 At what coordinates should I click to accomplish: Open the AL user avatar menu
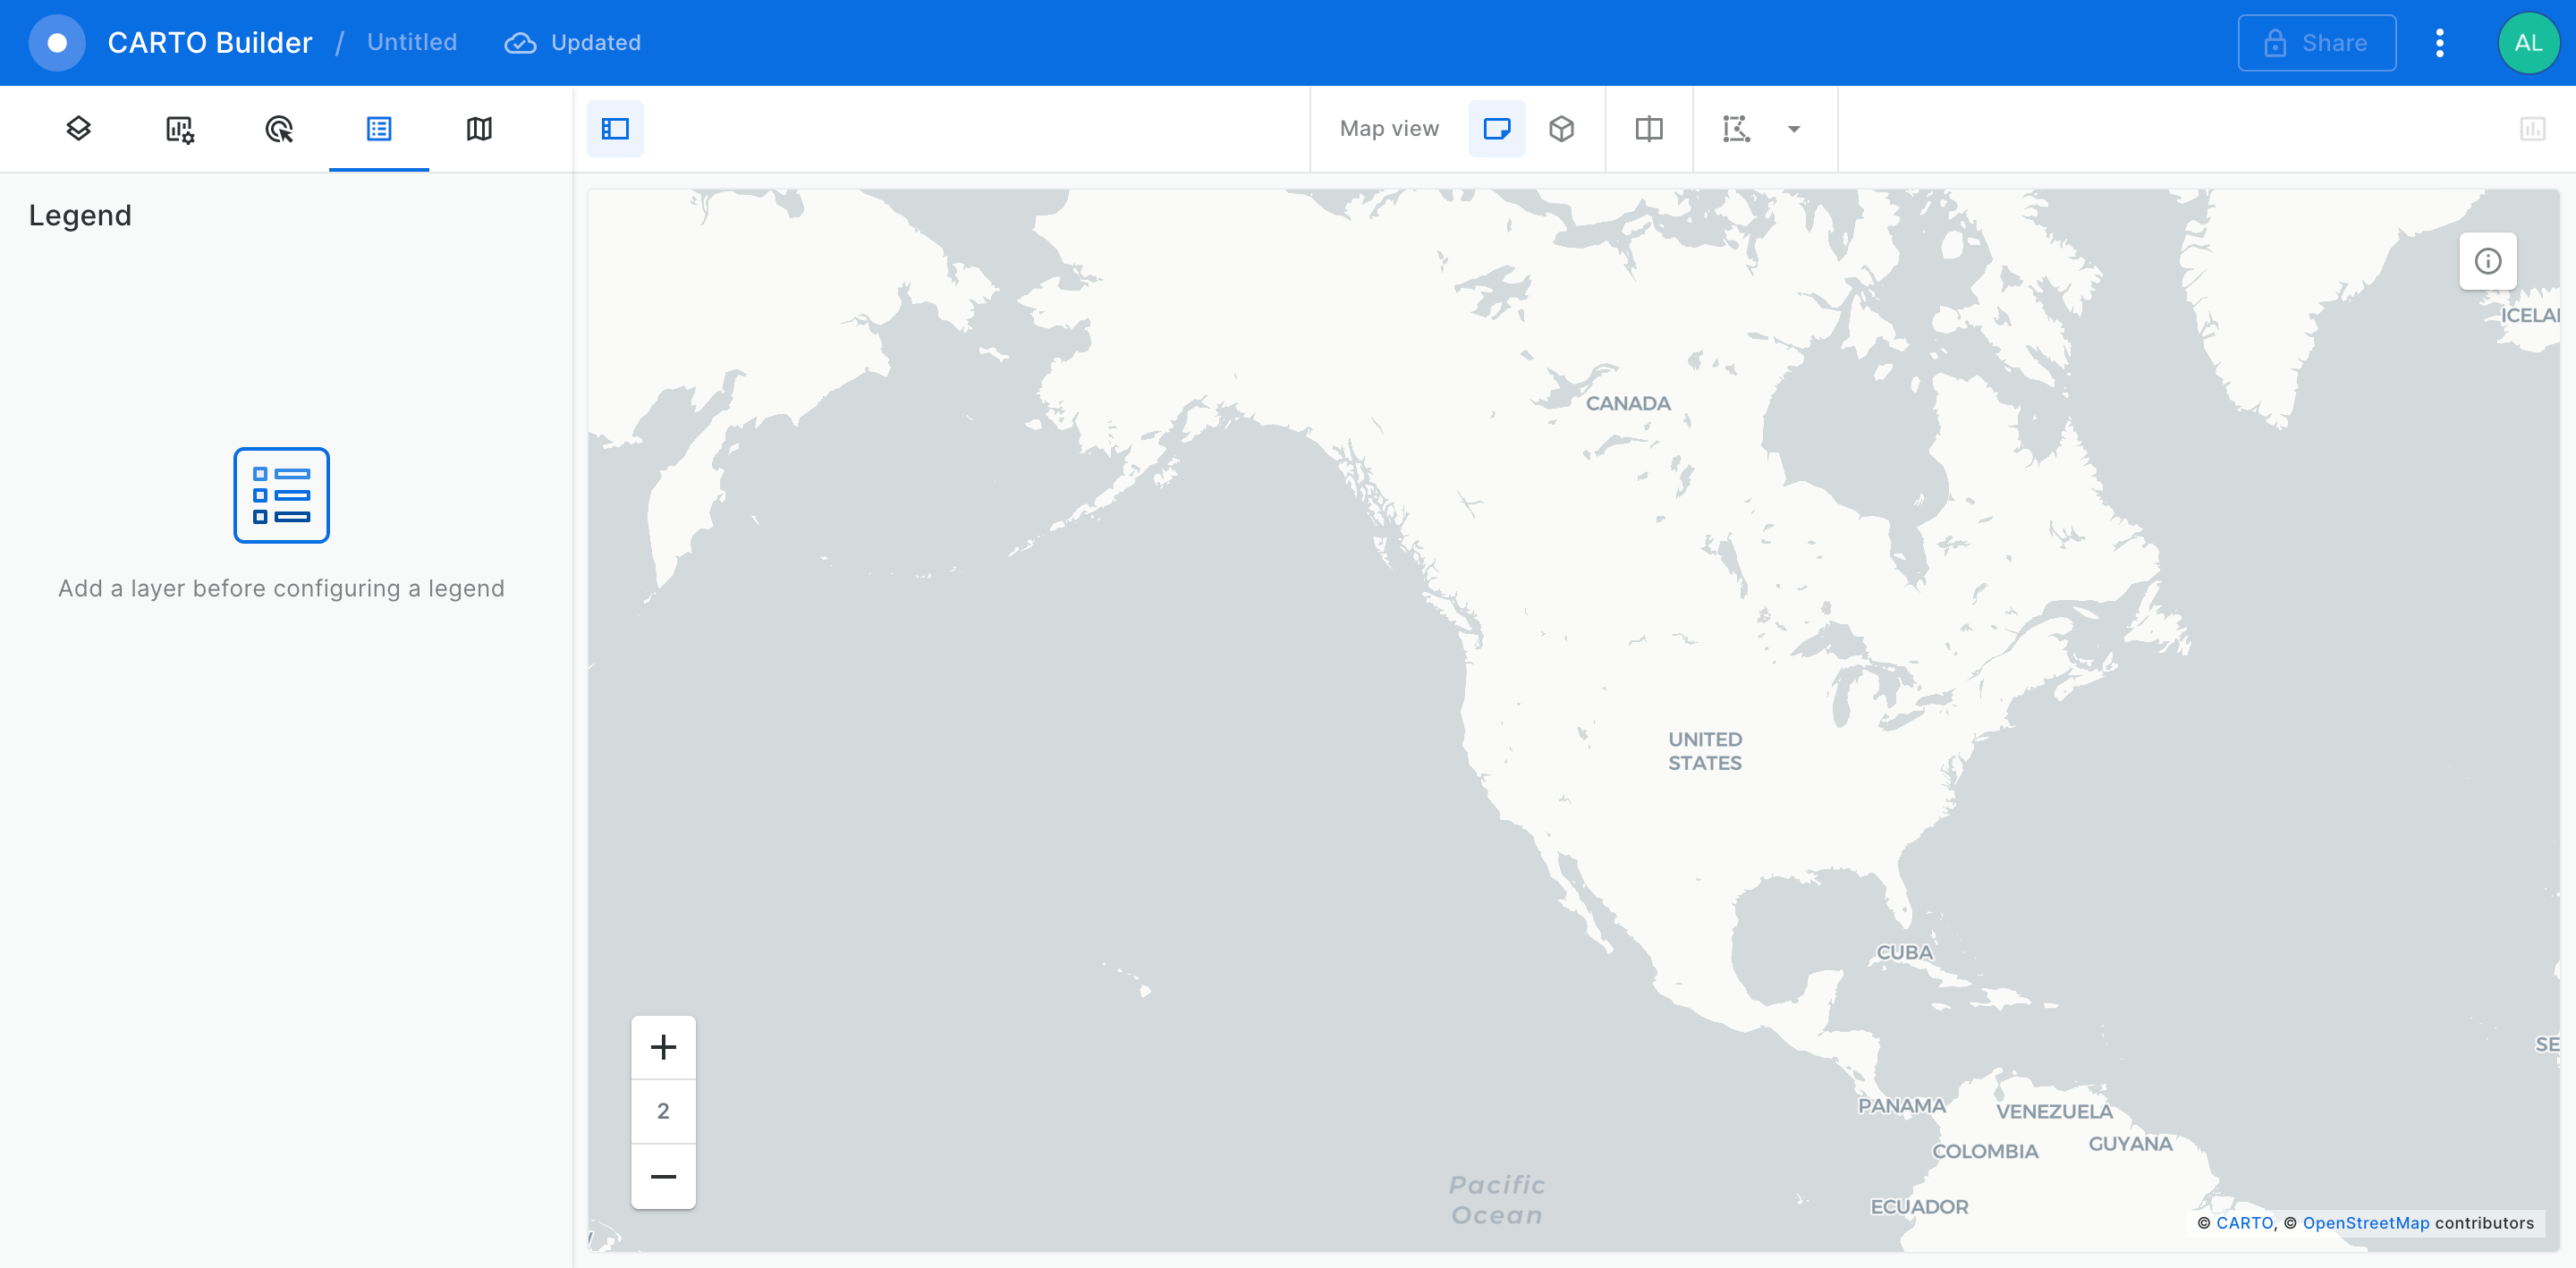click(x=2529, y=43)
